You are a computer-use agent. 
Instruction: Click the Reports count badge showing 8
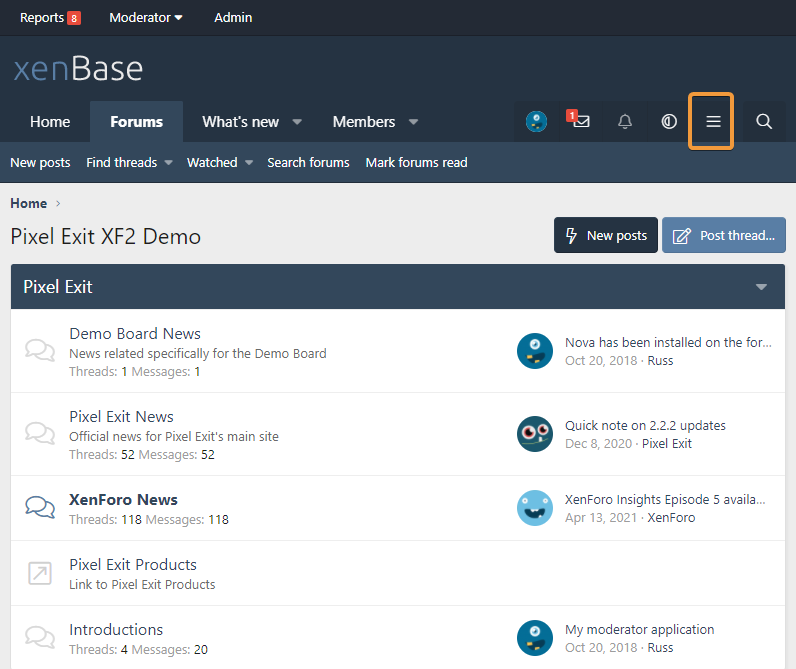click(74, 18)
